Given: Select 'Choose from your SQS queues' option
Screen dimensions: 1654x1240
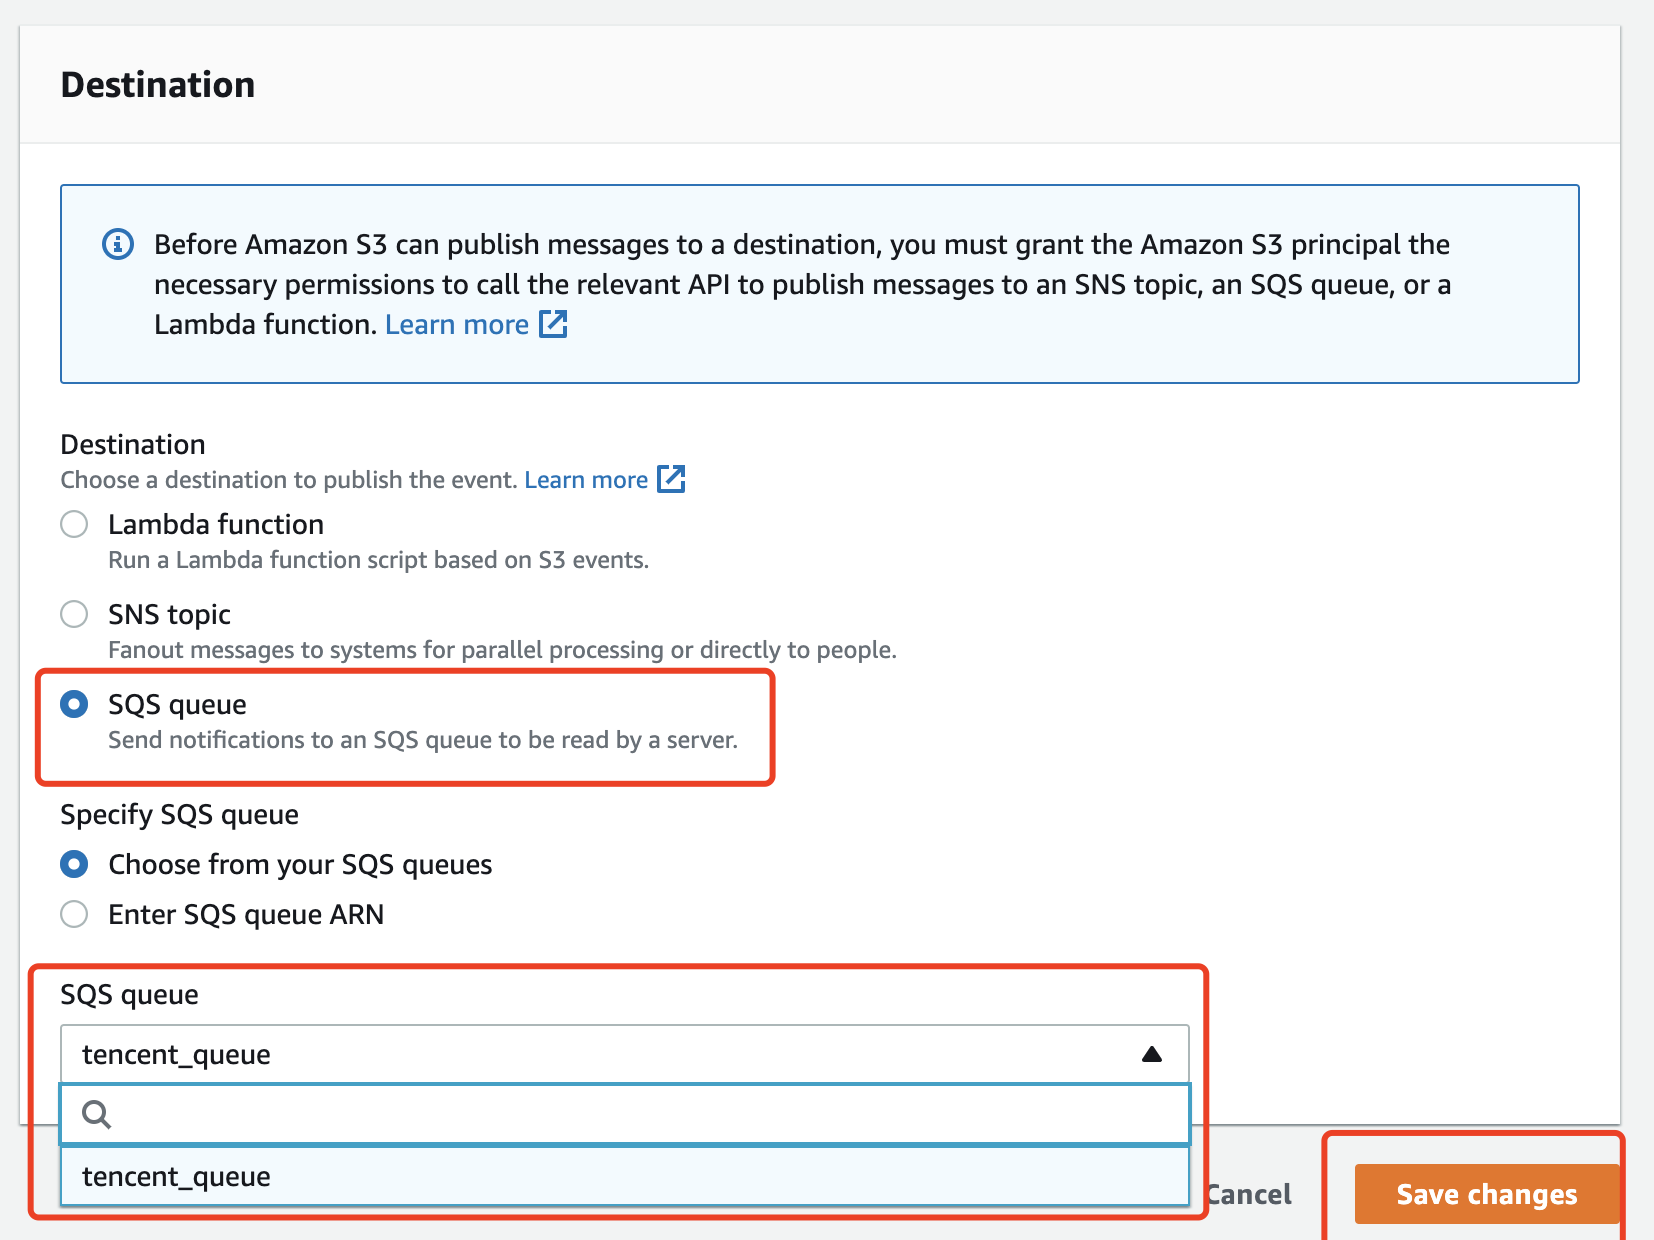Looking at the screenshot, I should point(74,864).
